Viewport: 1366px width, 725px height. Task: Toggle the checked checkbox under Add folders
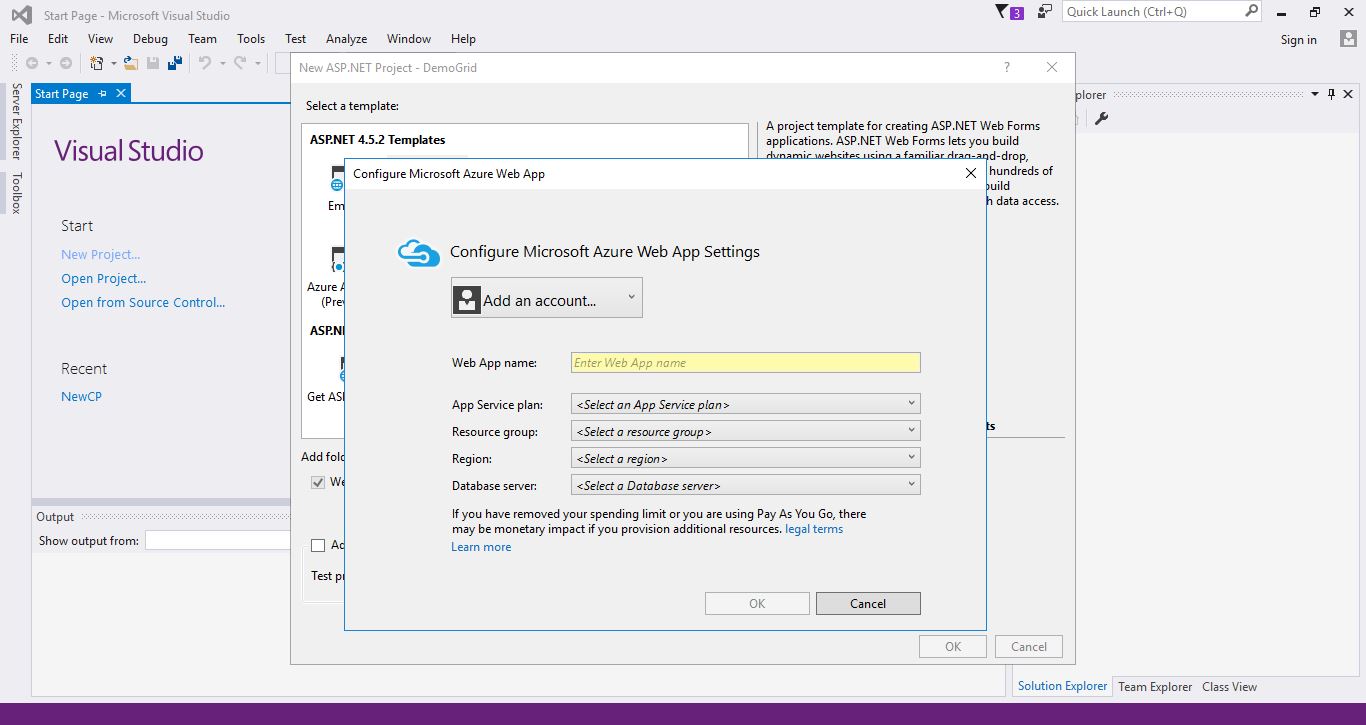coord(318,482)
